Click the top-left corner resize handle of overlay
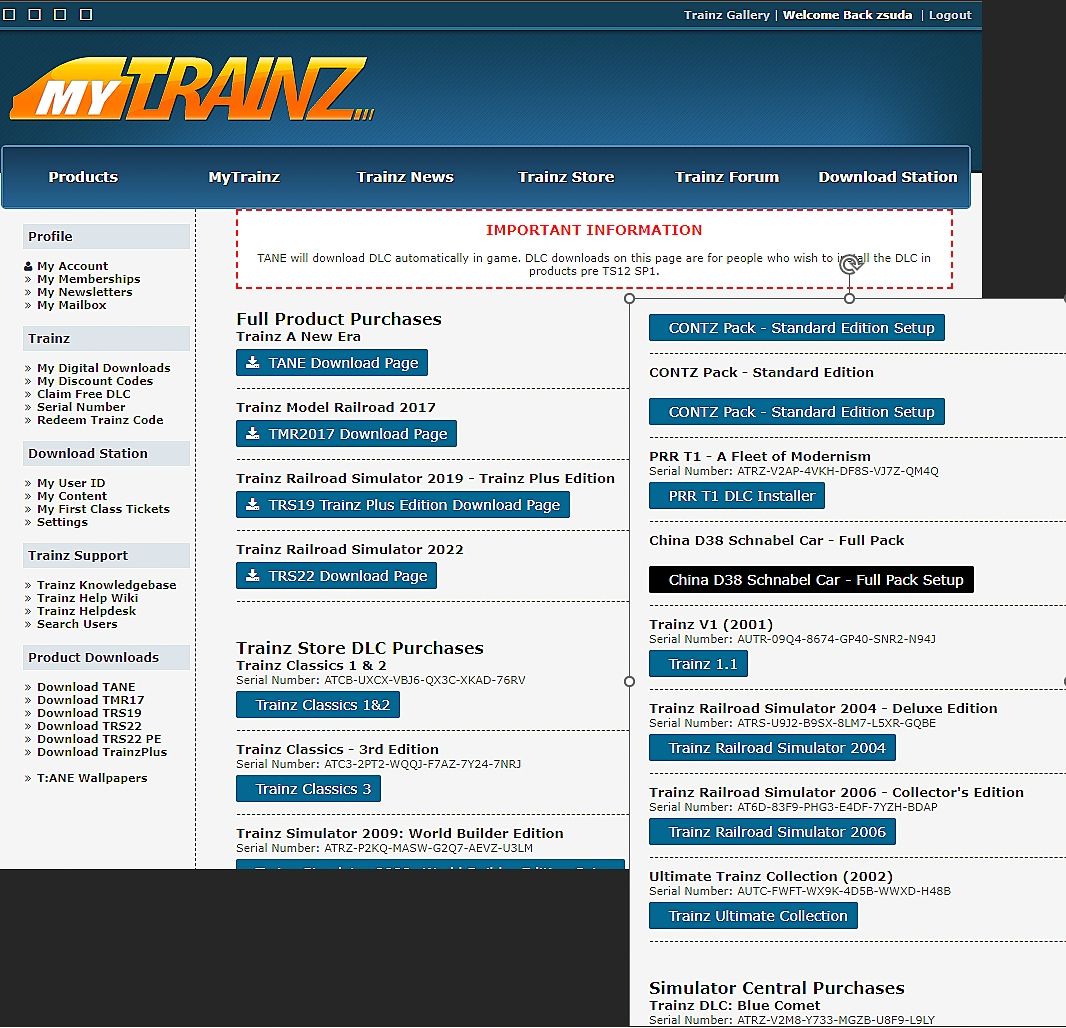 point(629,298)
